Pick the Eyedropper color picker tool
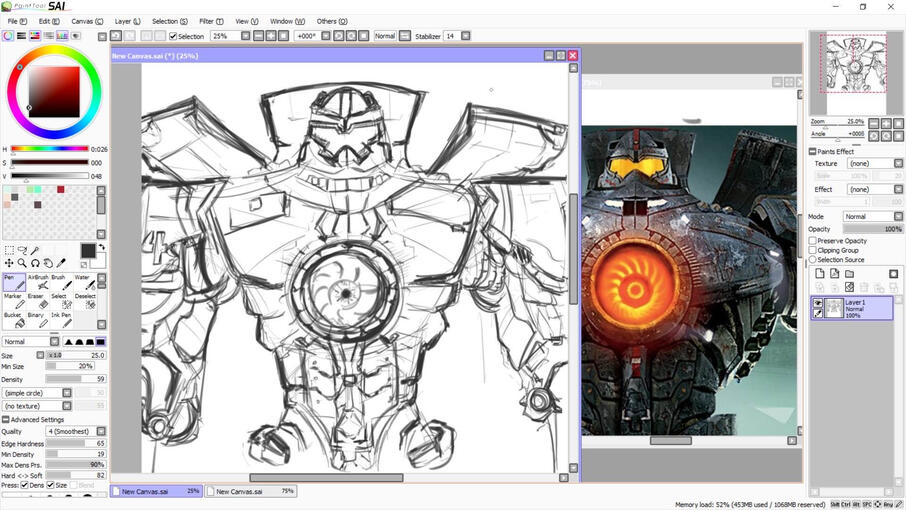The height and width of the screenshot is (510, 906). coord(61,263)
